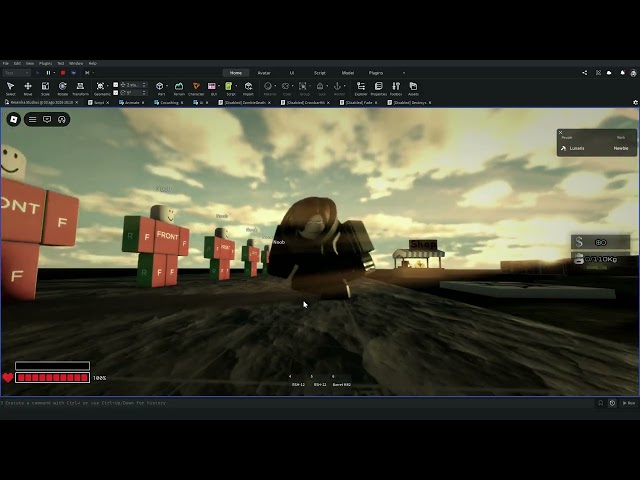
Task: Open the Assets panel
Action: point(413,88)
